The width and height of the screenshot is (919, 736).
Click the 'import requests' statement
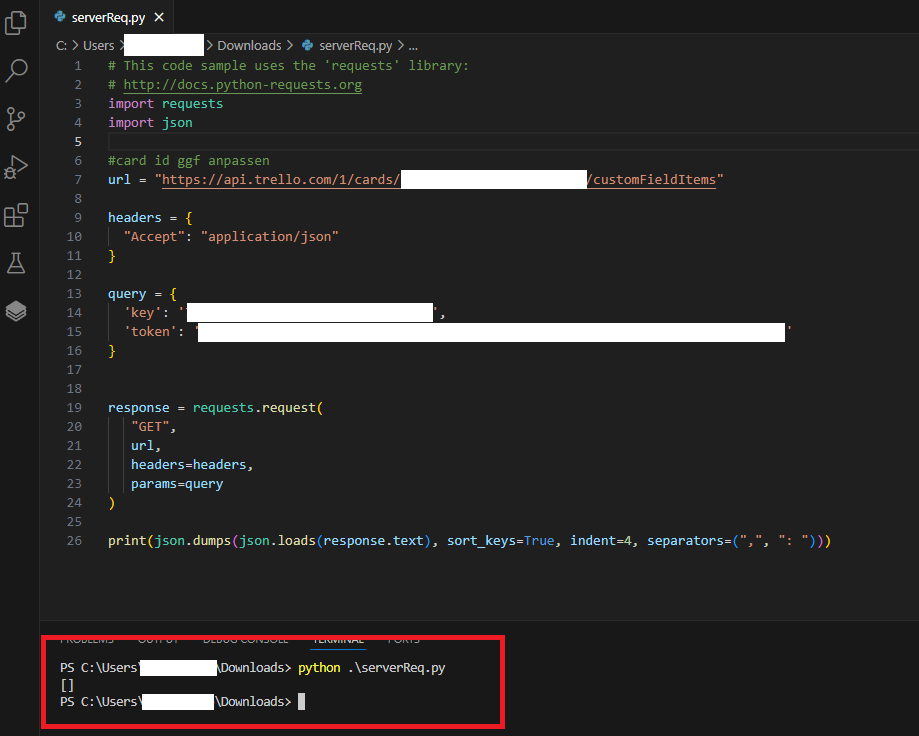(x=165, y=104)
